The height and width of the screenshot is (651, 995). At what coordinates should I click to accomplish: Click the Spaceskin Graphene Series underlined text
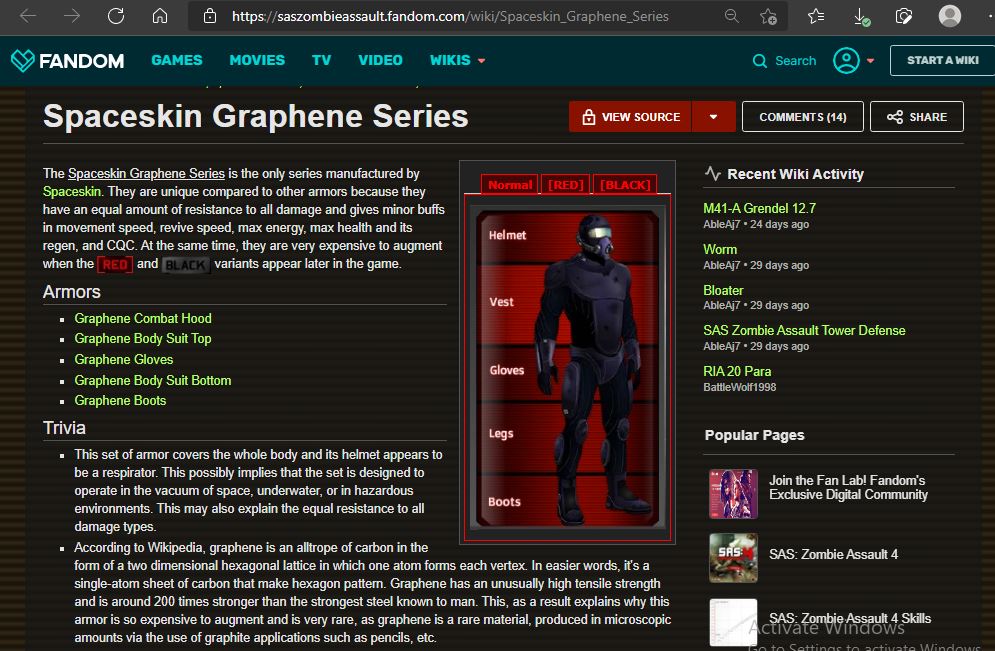pyautogui.click(x=146, y=173)
